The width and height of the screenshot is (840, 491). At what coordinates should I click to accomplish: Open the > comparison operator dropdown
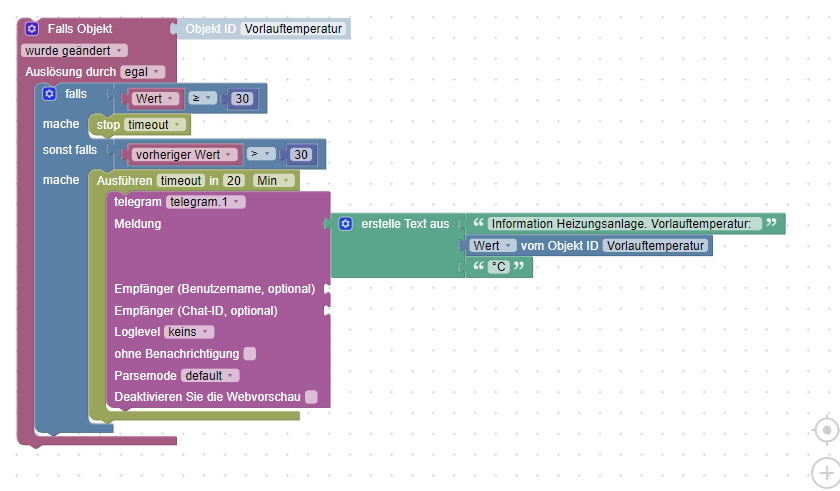[x=261, y=154]
